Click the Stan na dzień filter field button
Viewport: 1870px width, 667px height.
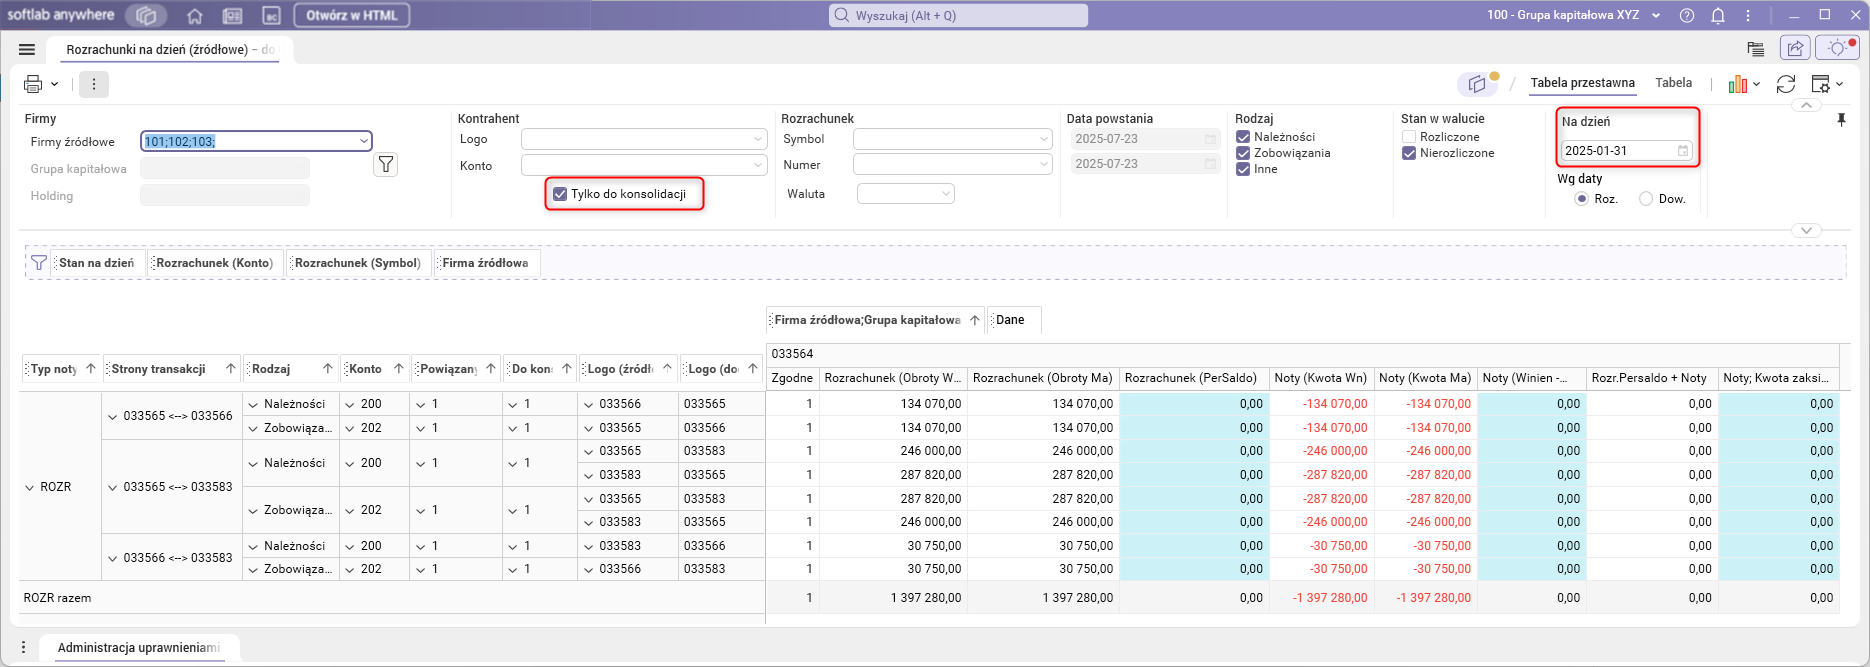[x=96, y=263]
